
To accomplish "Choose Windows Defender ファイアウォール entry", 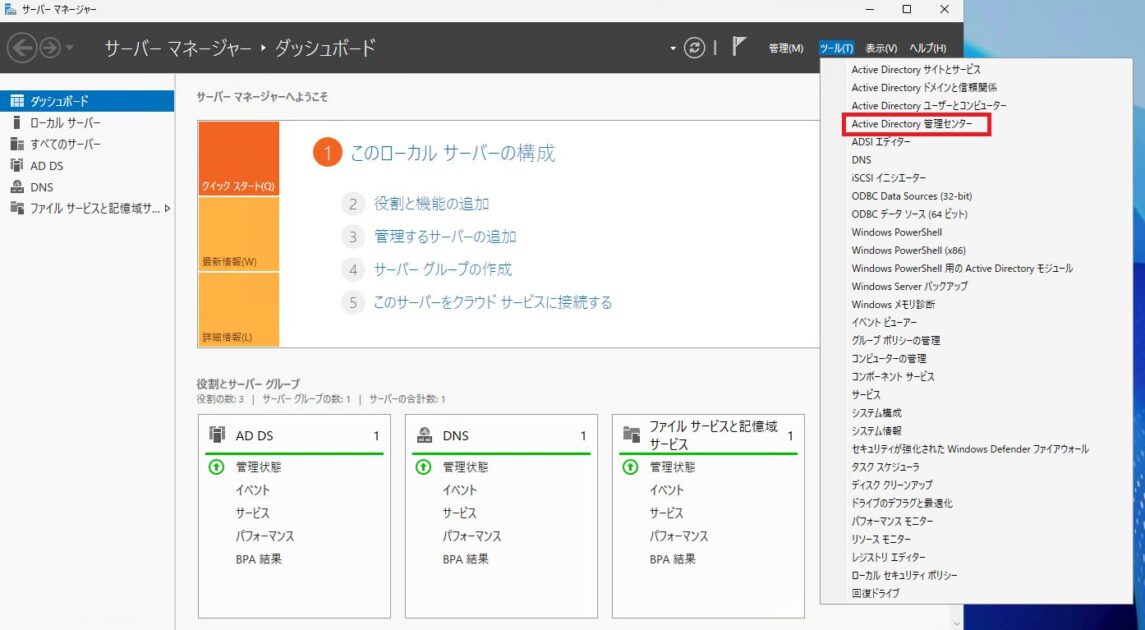I will [970, 449].
